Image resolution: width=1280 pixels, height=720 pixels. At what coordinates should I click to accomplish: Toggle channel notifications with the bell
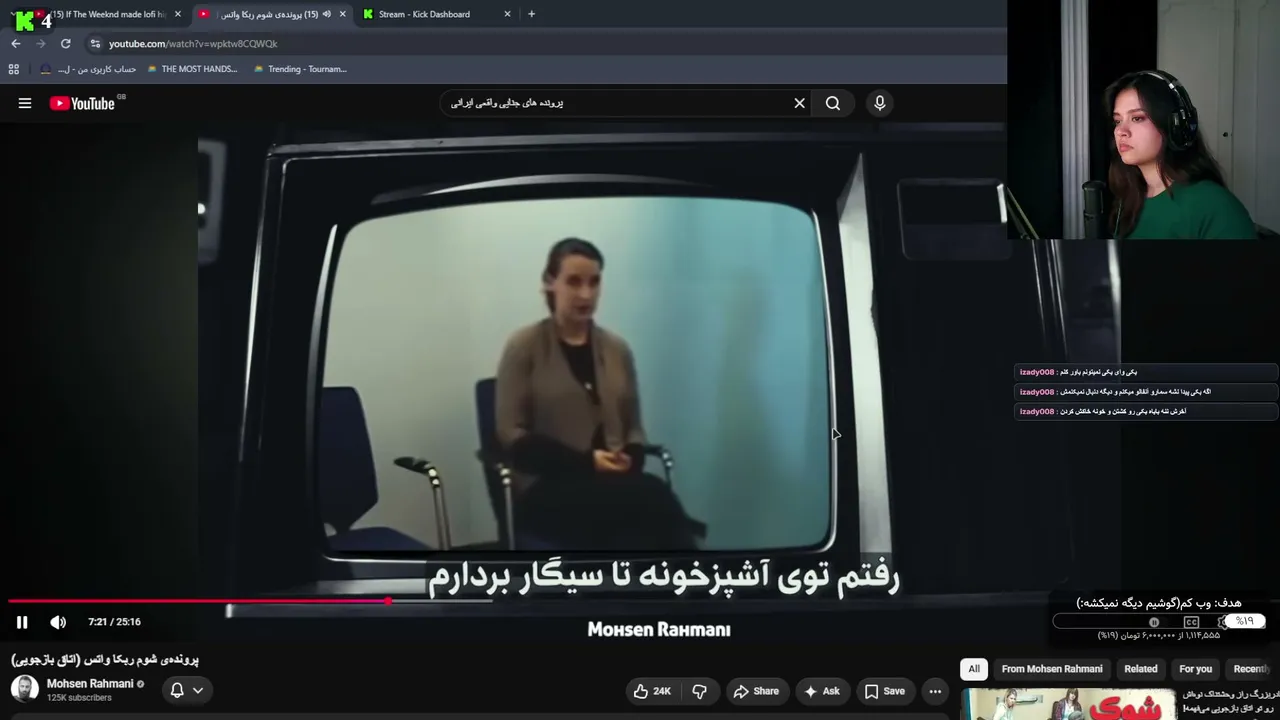coord(177,690)
